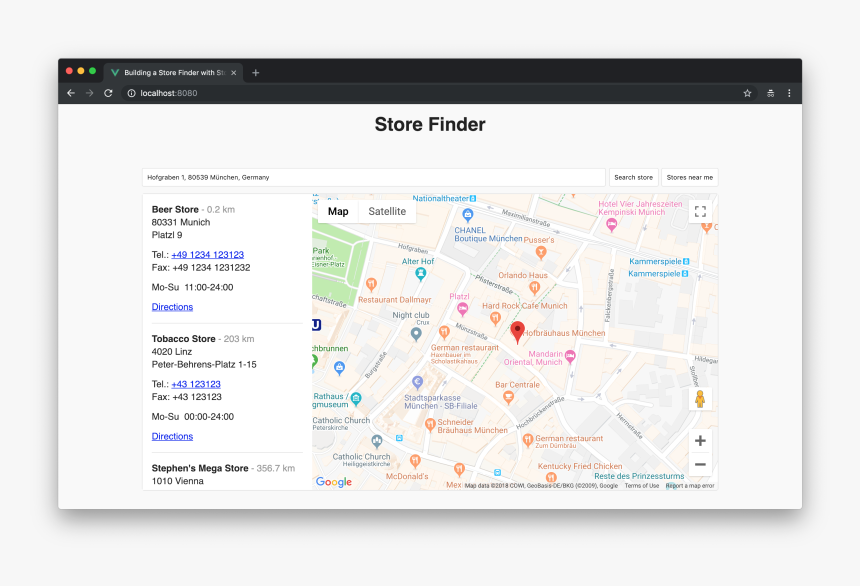The height and width of the screenshot is (586, 860).
Task: Click the Stadtsparkasse bank pin
Action: coord(417,382)
